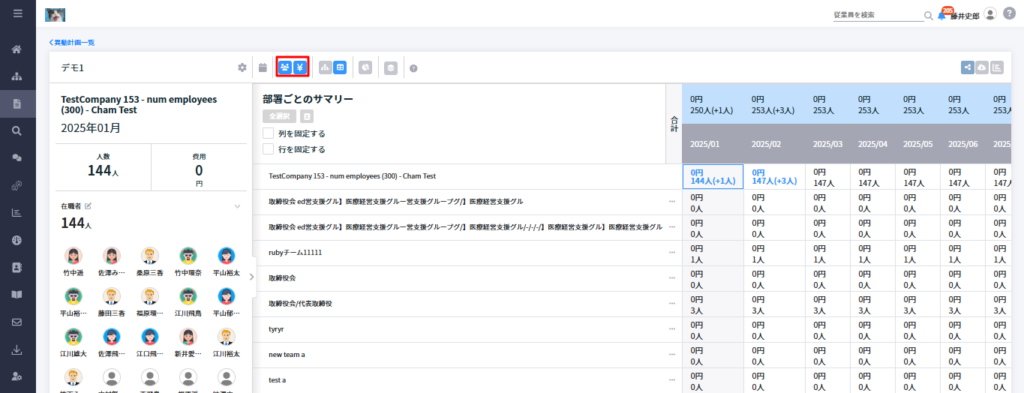Select the 2025/03 column header
The width and height of the screenshot is (1024, 393).
coord(827,144)
